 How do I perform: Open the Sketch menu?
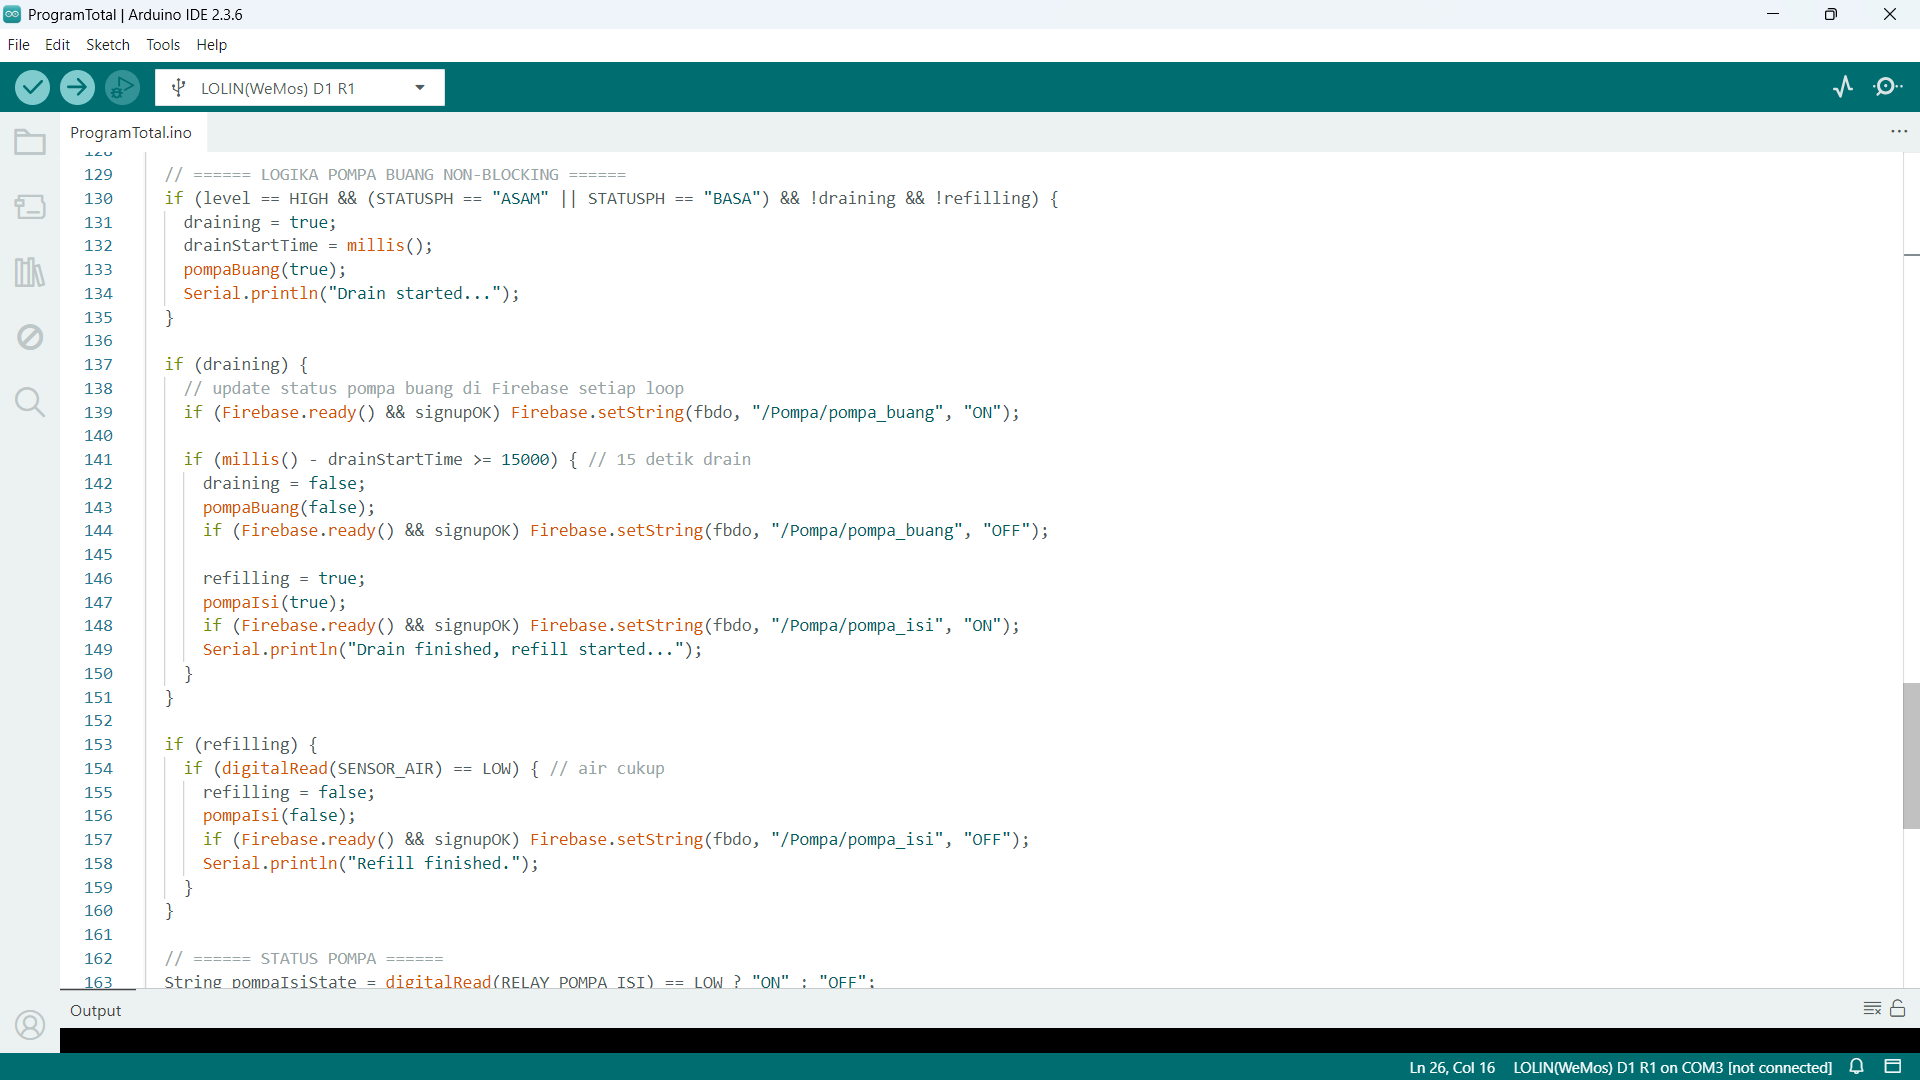click(x=107, y=45)
